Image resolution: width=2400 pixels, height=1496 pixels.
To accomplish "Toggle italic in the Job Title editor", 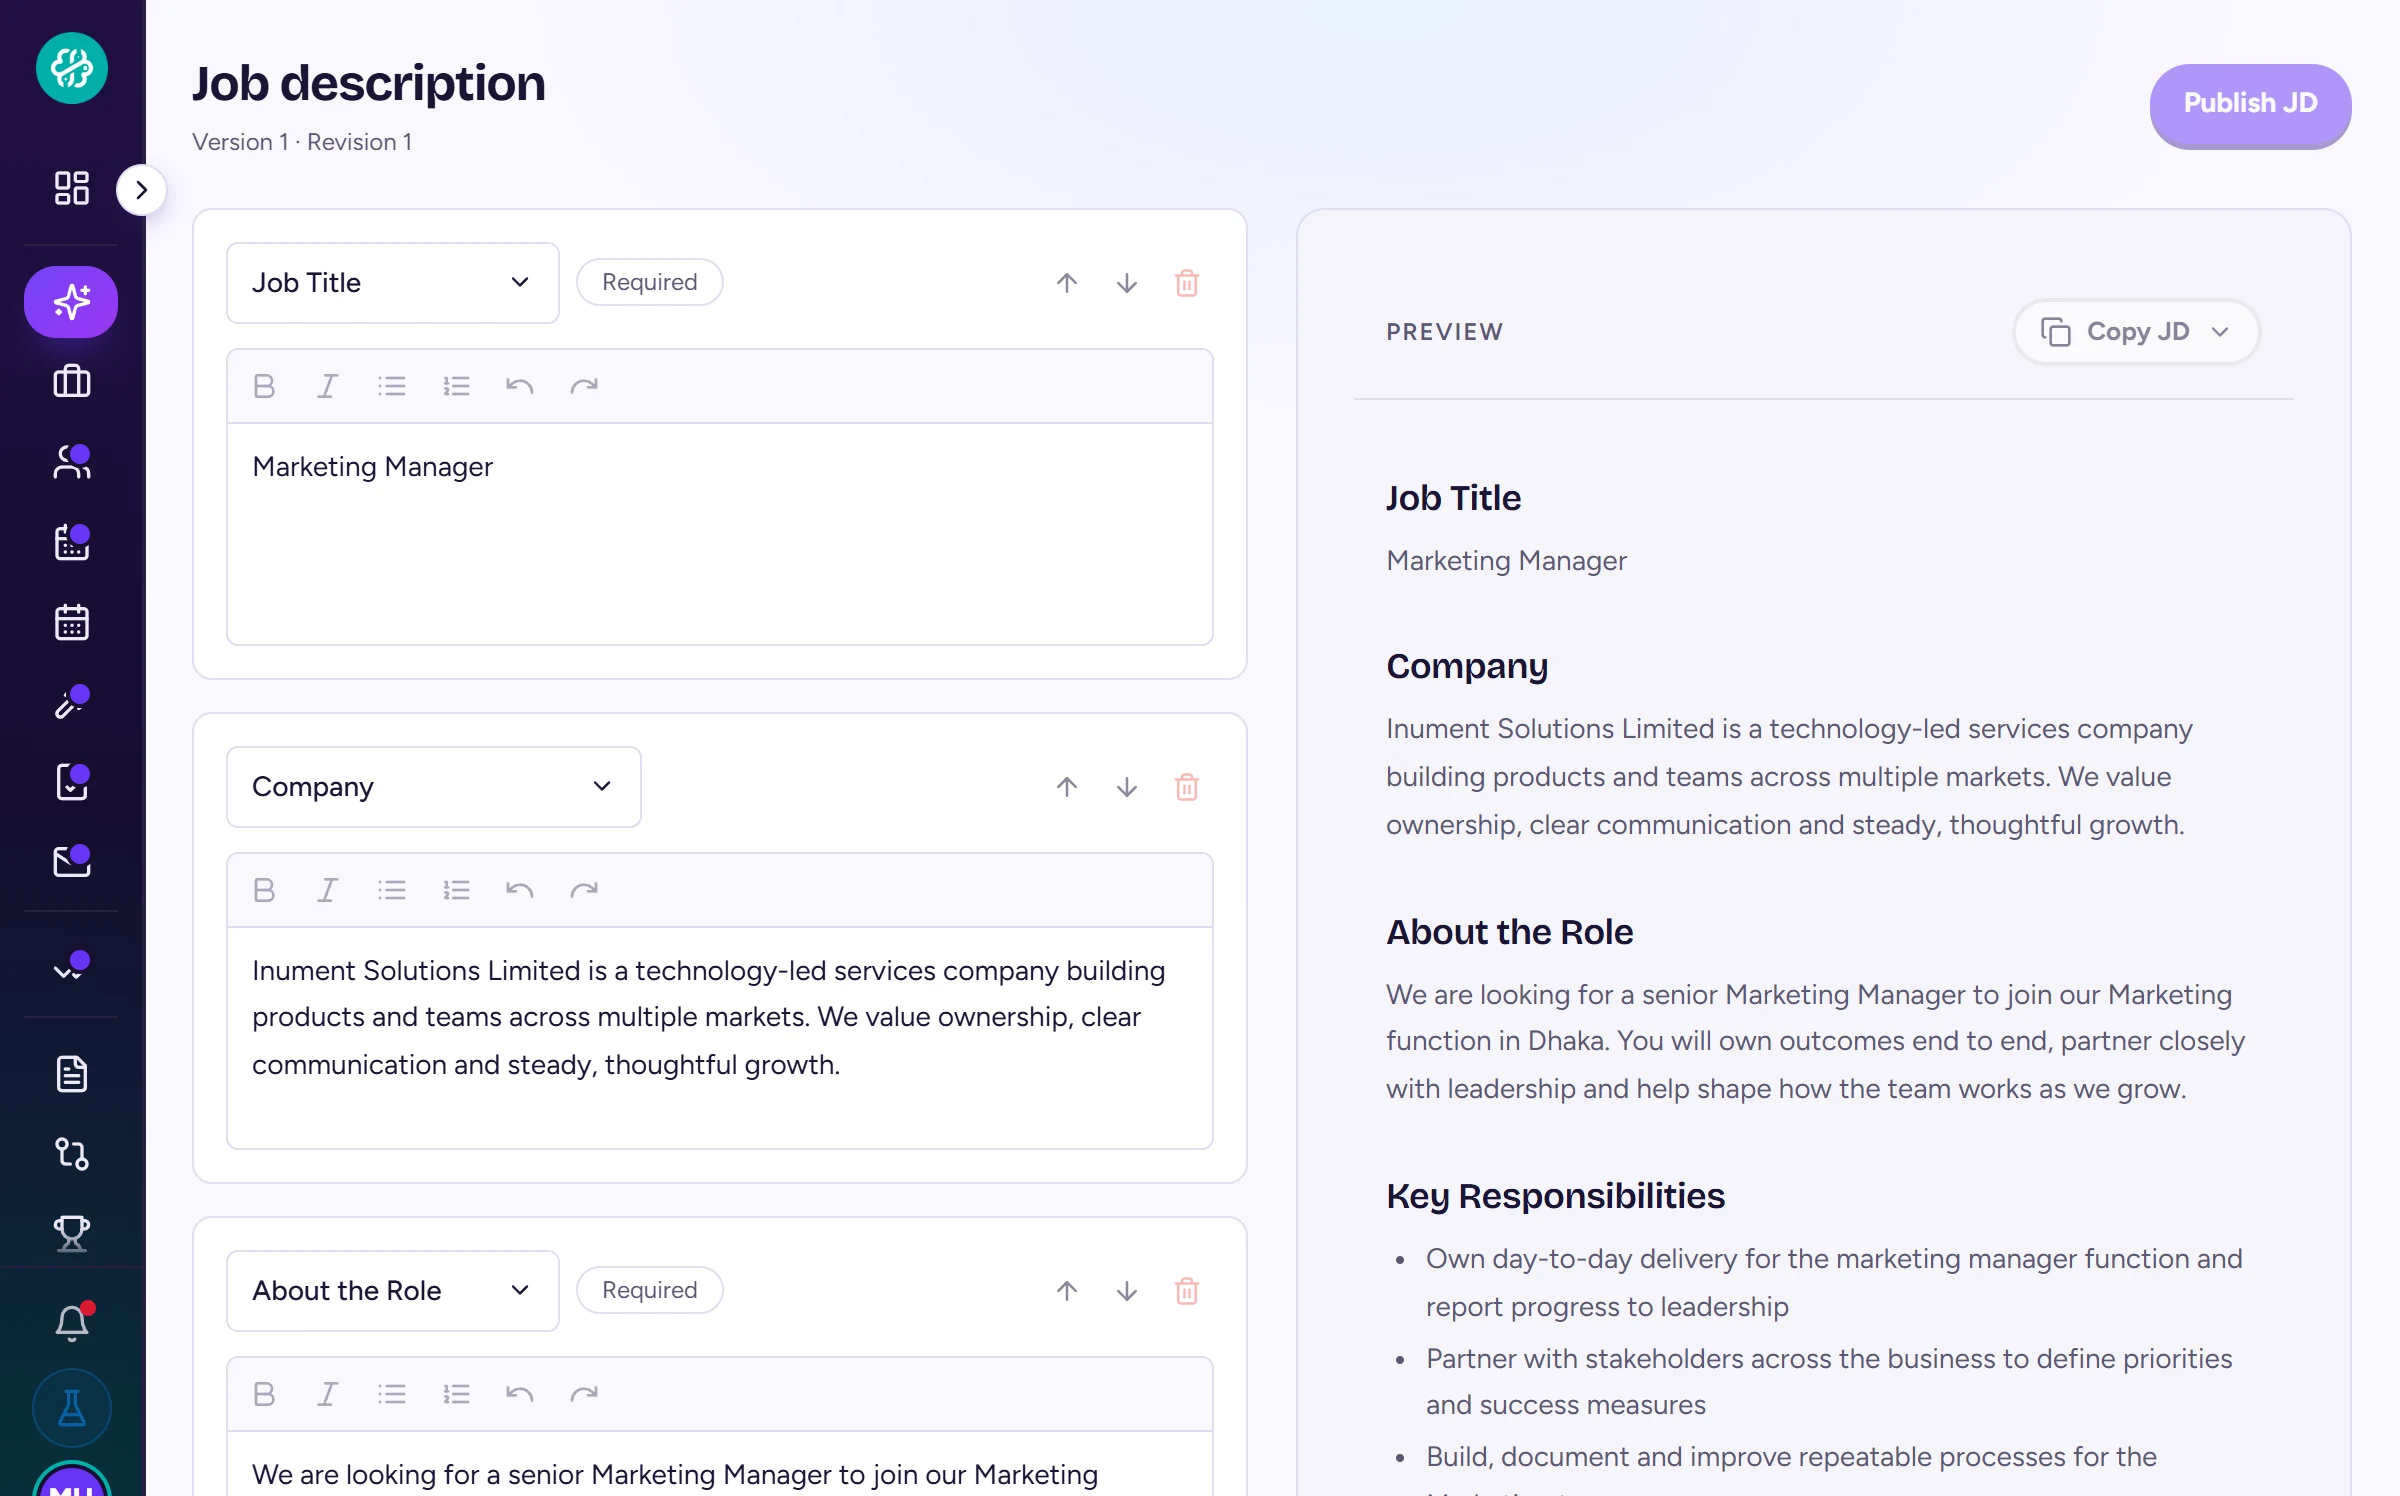I will click(328, 386).
